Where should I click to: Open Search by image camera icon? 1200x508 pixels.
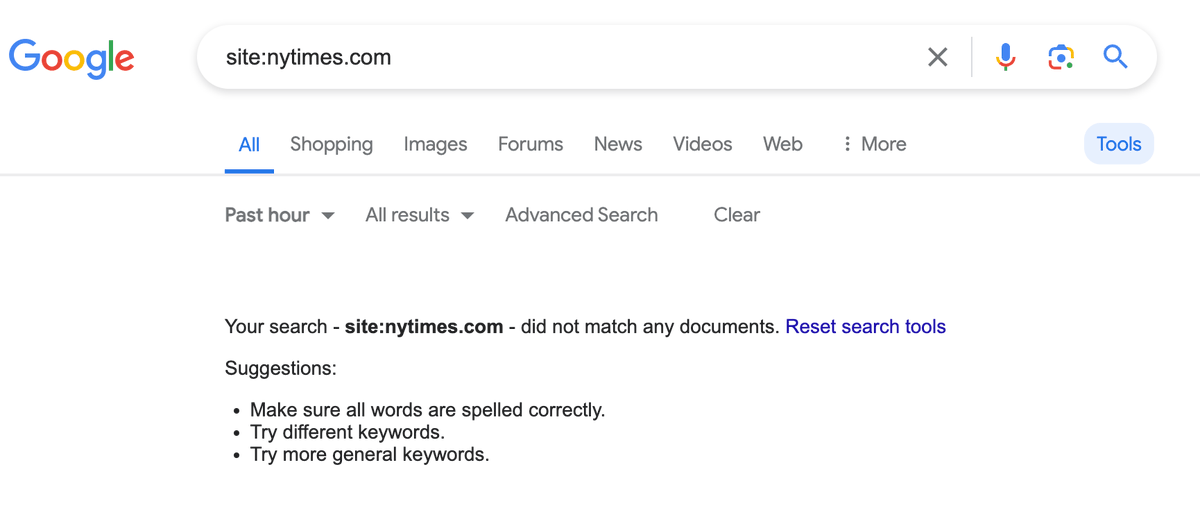pyautogui.click(x=1061, y=57)
